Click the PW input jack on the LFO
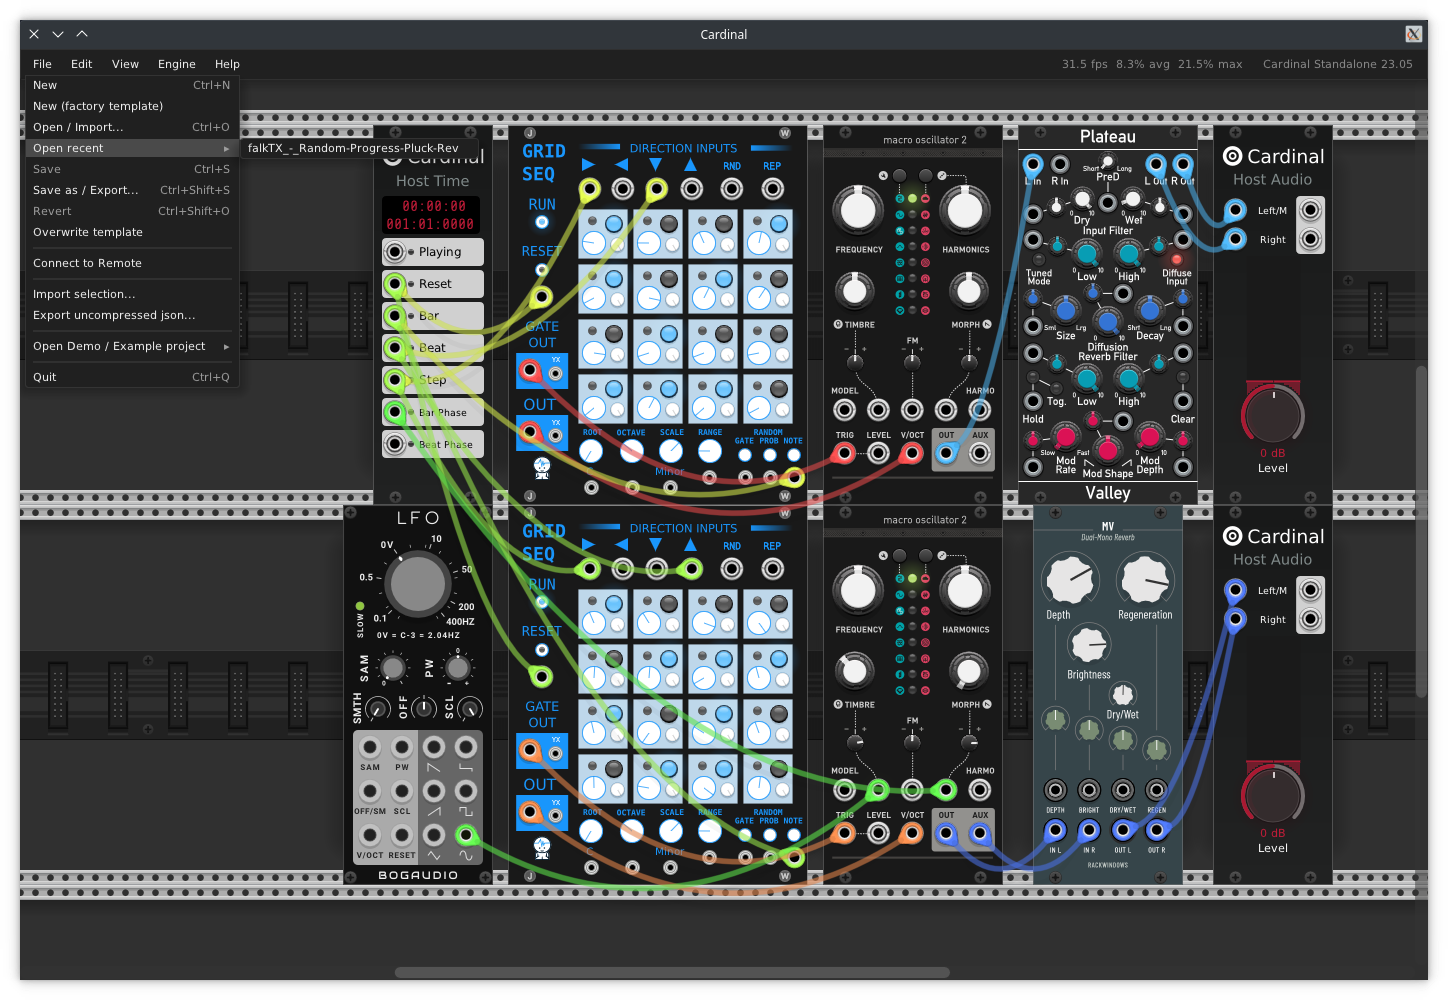The width and height of the screenshot is (1448, 1000). (402, 747)
